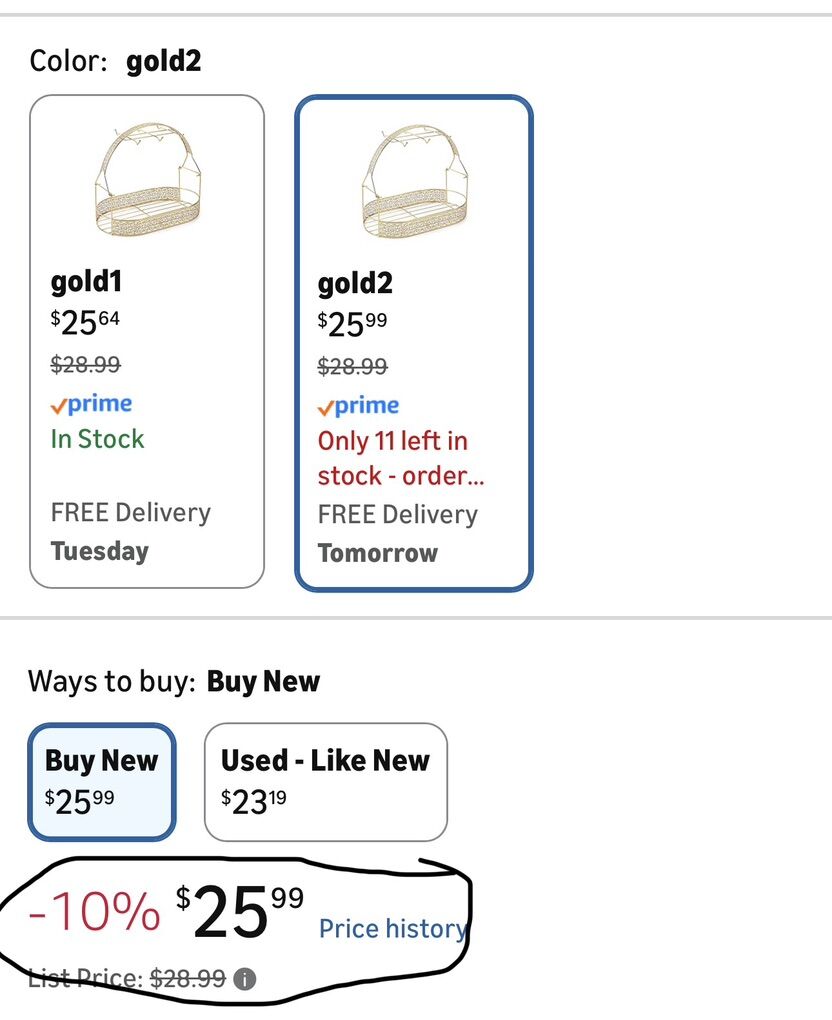
Task: Select the Buy New purchase option
Action: 102,781
